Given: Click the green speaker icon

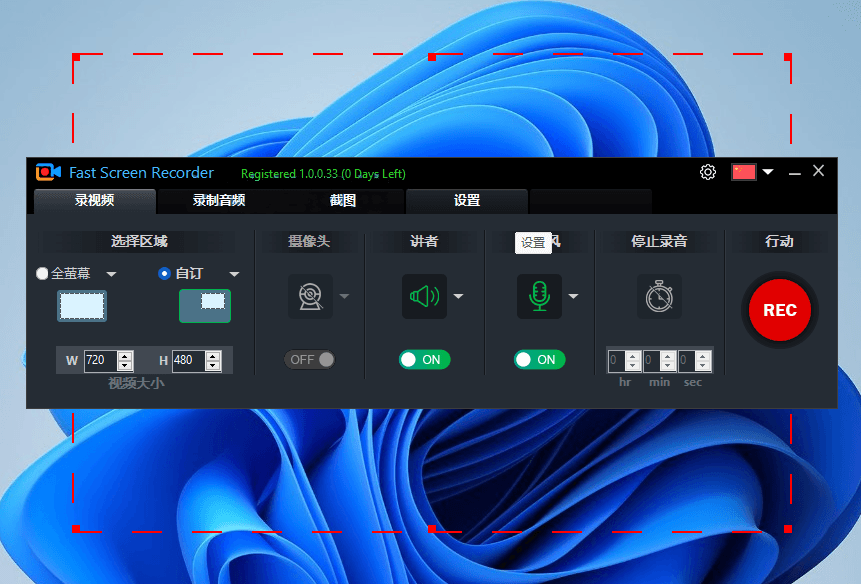Looking at the screenshot, I should pos(424,296).
